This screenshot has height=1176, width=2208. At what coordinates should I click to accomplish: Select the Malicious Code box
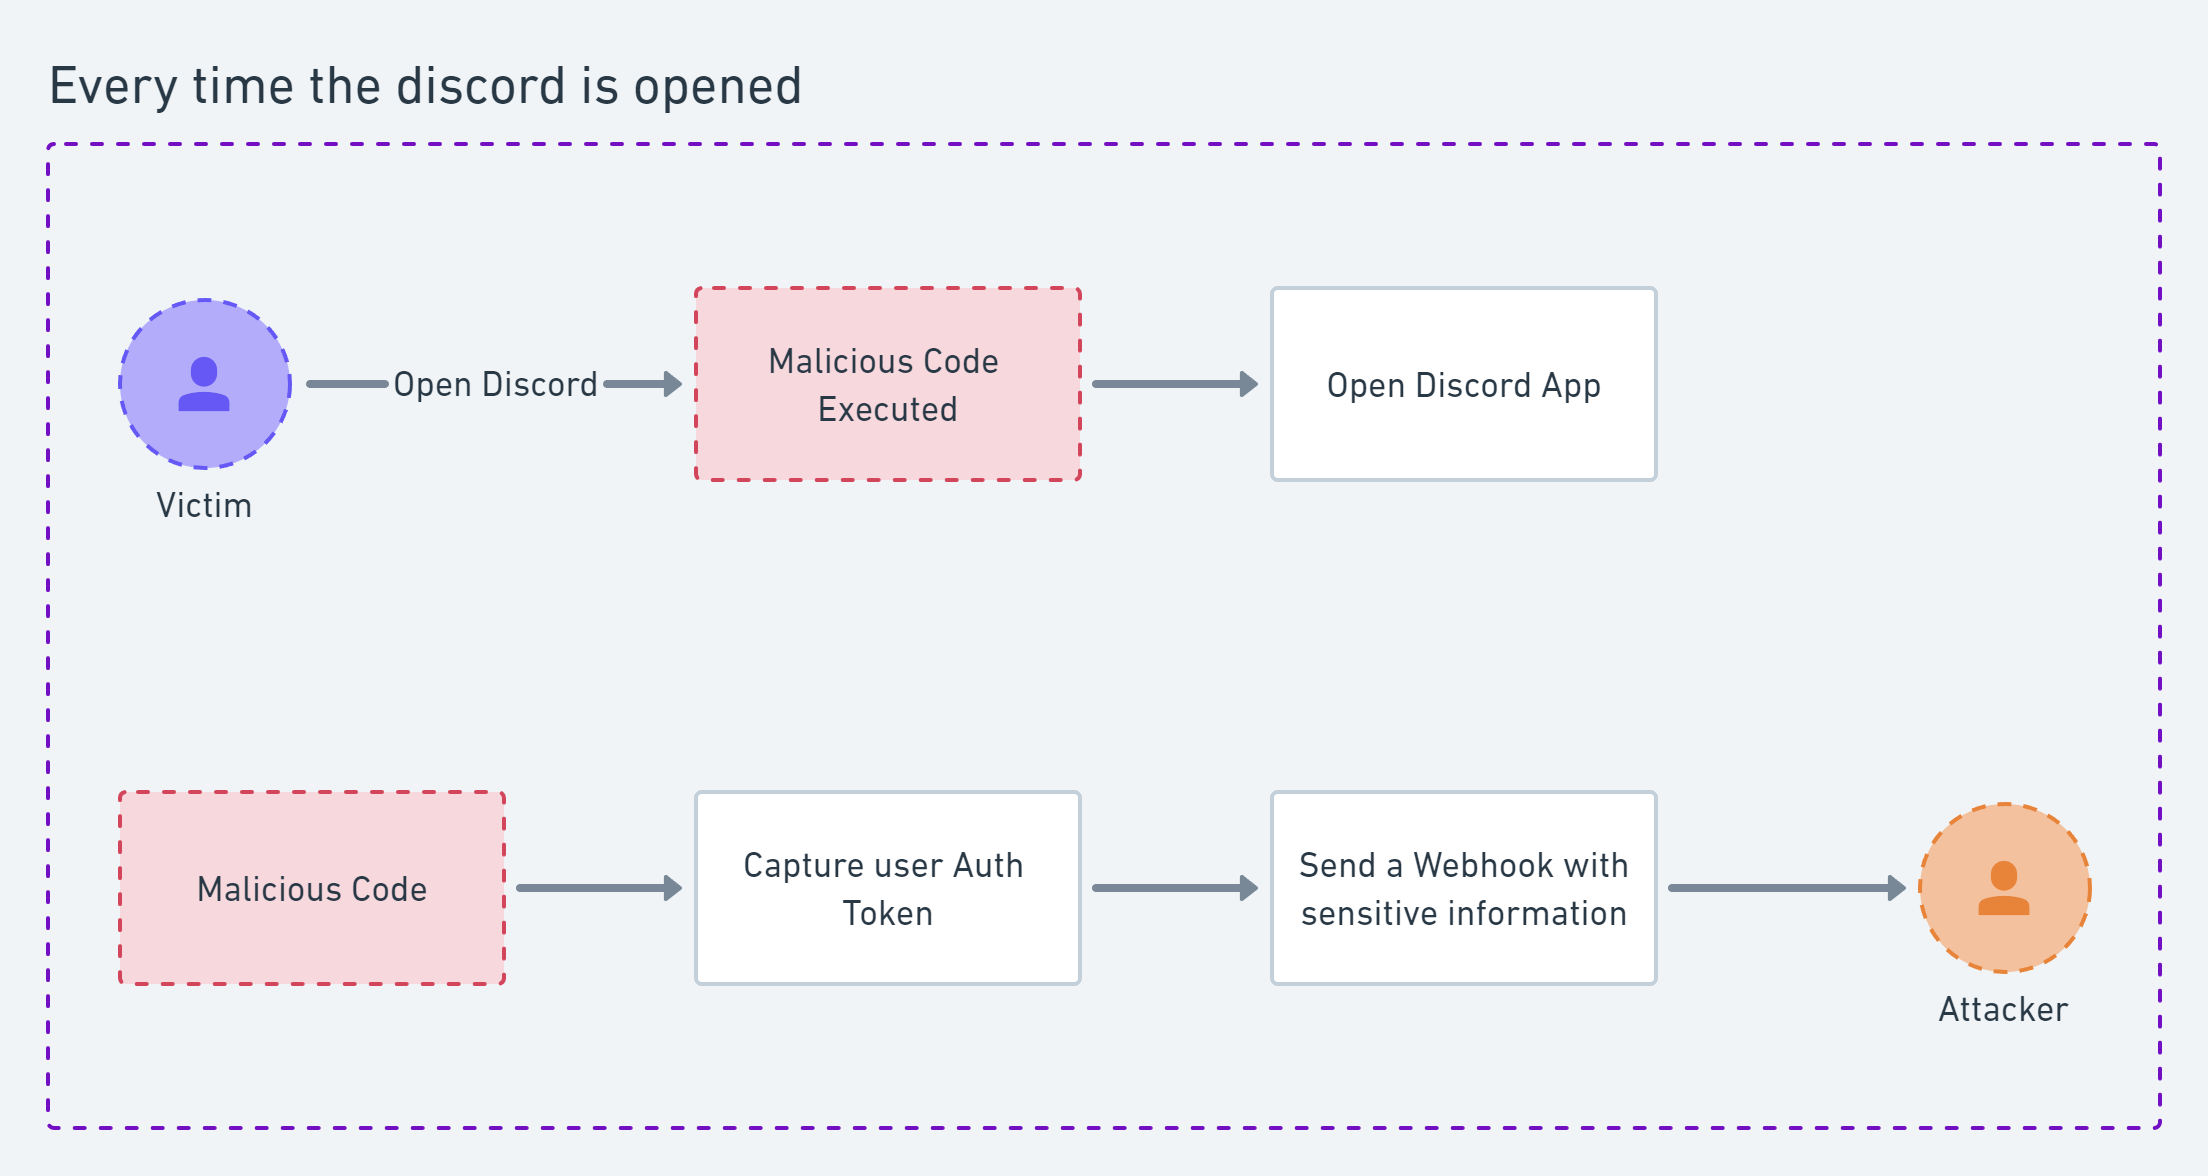pos(312,888)
